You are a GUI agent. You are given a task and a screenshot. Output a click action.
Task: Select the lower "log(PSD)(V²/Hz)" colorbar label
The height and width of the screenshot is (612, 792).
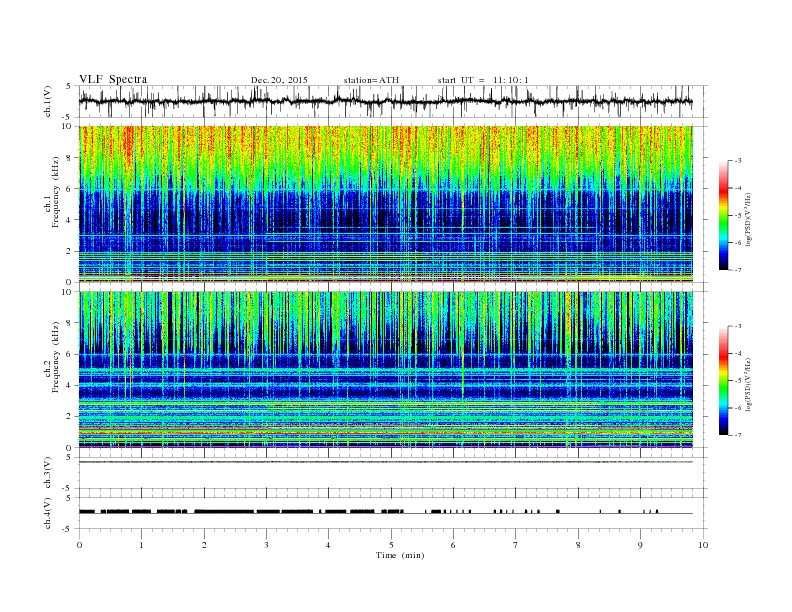pos(748,384)
